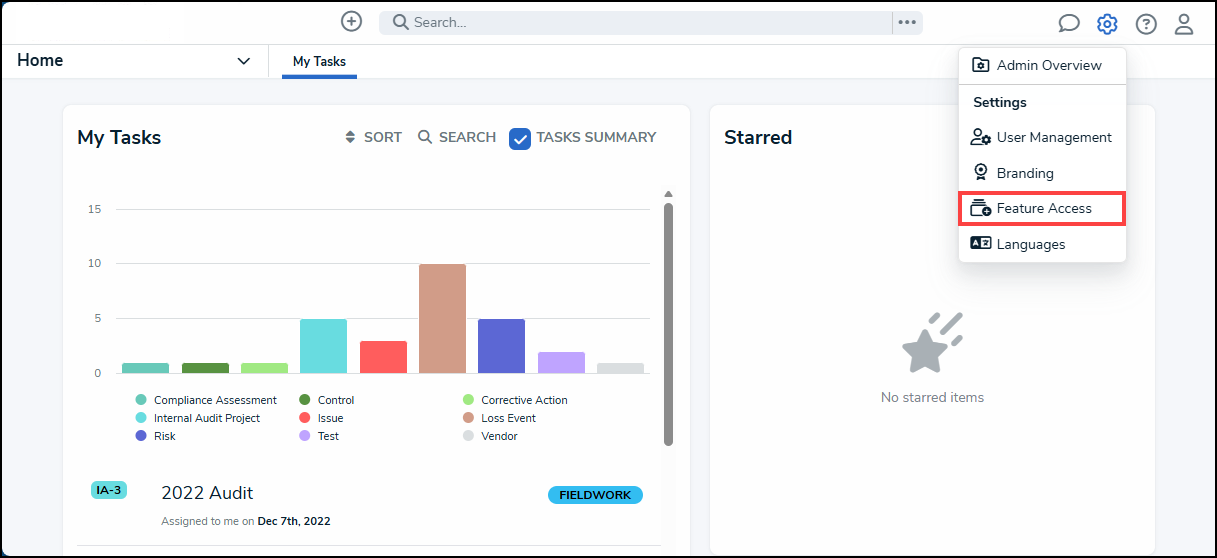The height and width of the screenshot is (558, 1217).
Task: Click the scrollbar up arrow in My Tasks
Action: point(668,194)
